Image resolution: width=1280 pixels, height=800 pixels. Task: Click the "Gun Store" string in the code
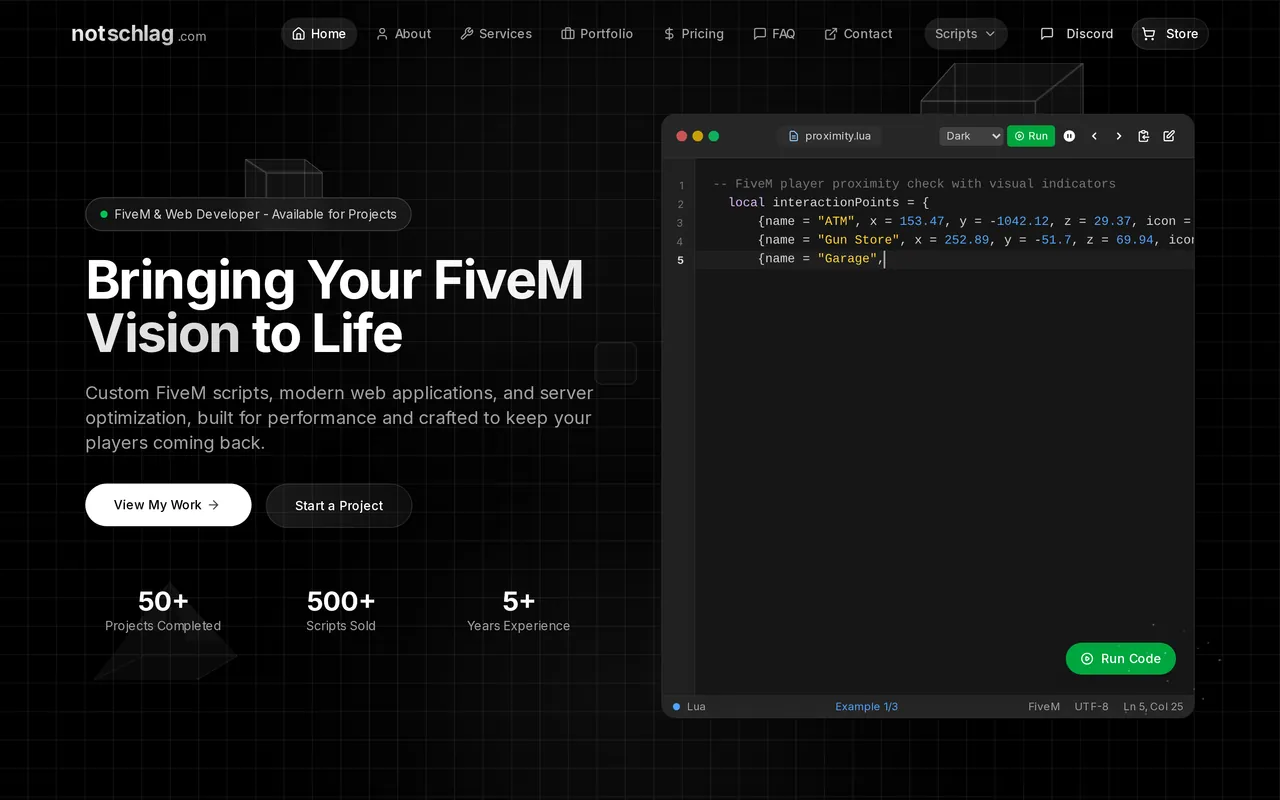[858, 240]
